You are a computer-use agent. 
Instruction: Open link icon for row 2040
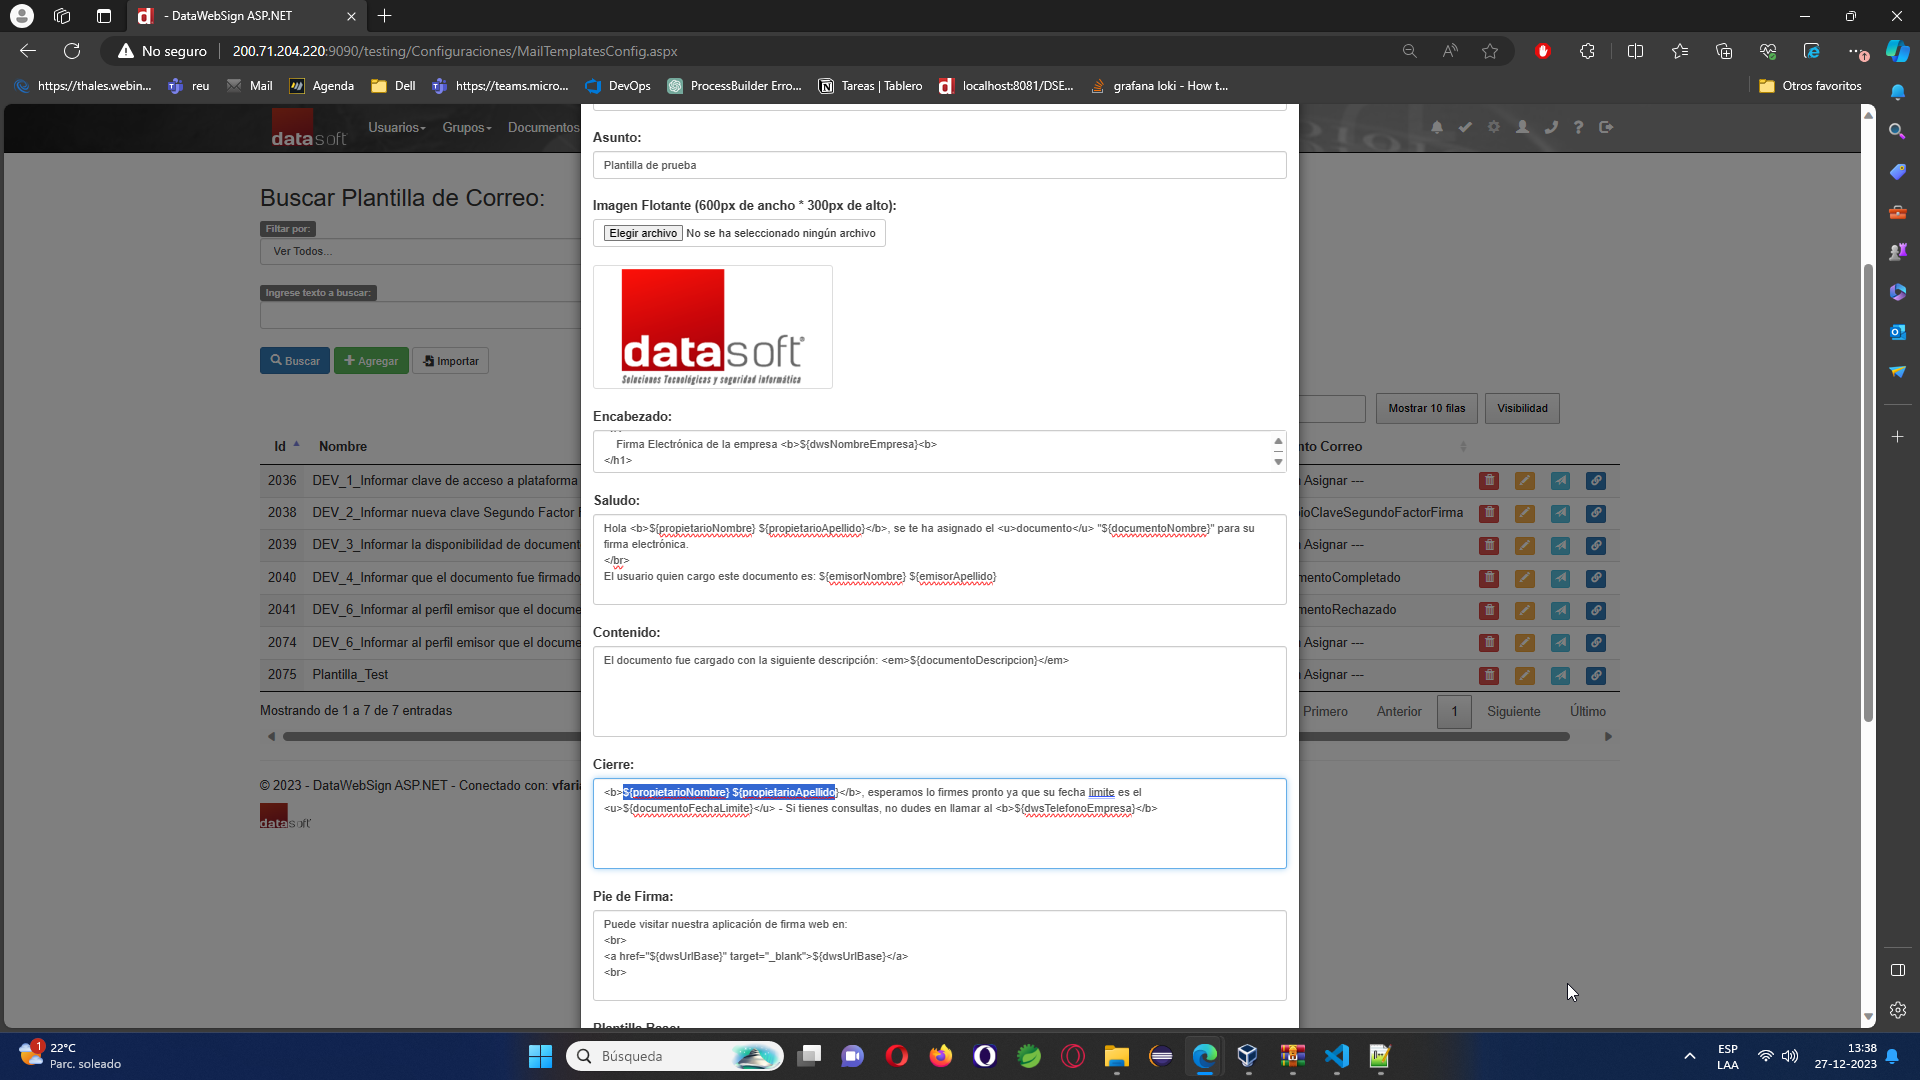coord(1596,578)
